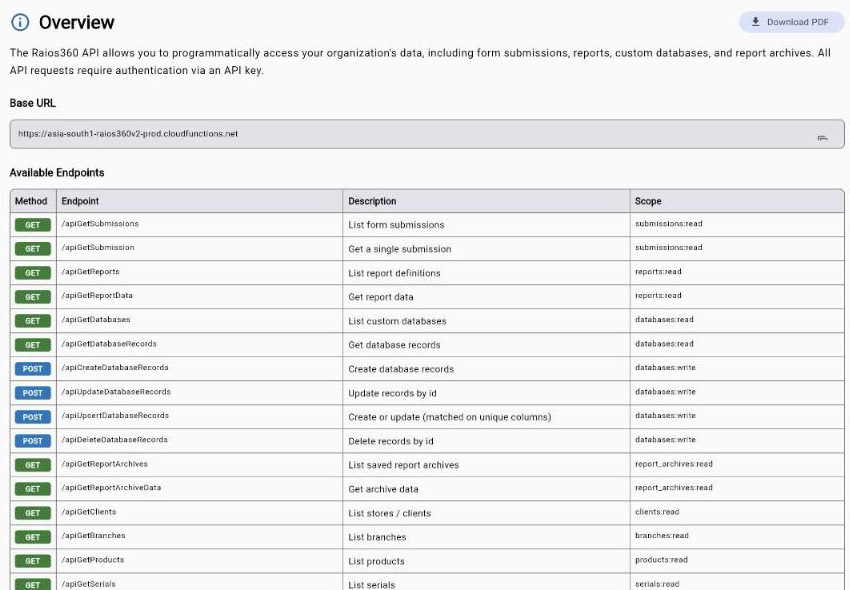Select the /apiCreateDatabaseRecords endpoint text
This screenshot has height=590, width=850.
coord(115,368)
